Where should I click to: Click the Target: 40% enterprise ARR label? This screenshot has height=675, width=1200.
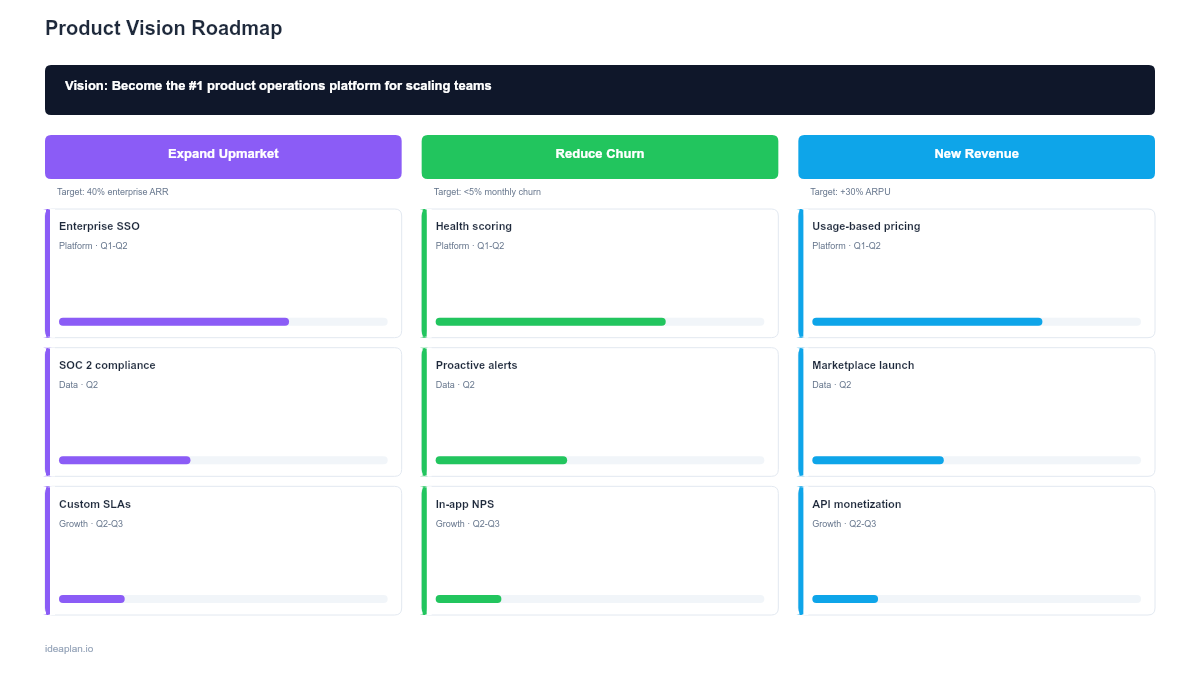(x=112, y=191)
